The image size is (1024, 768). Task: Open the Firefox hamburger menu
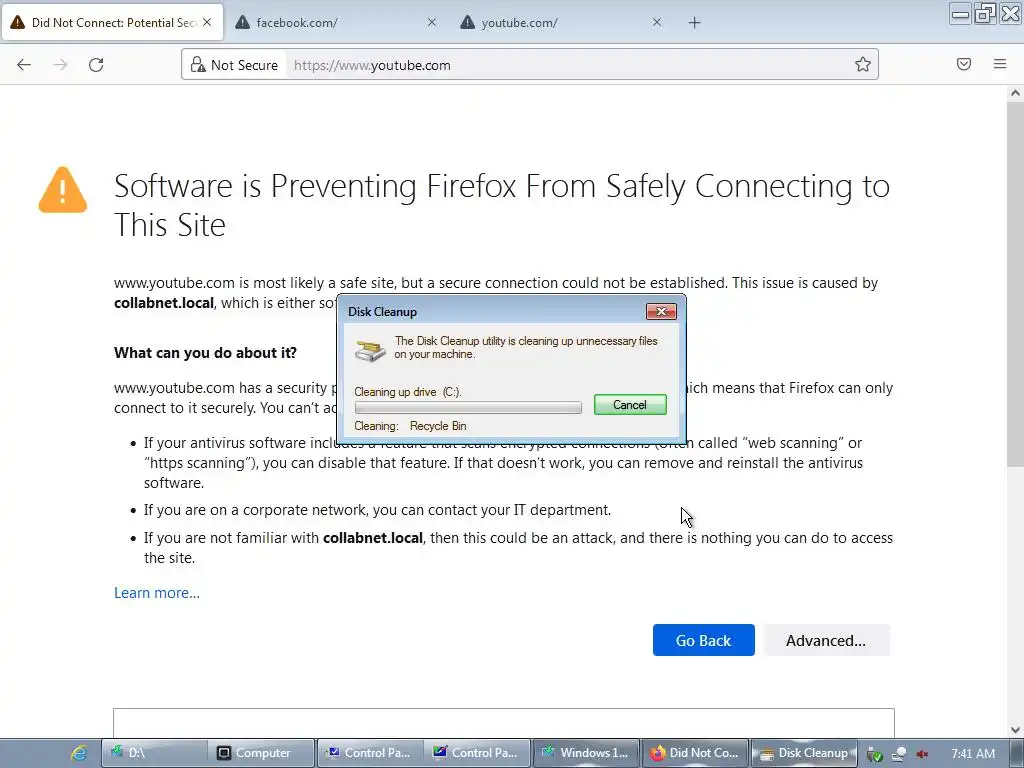tap(1000, 64)
